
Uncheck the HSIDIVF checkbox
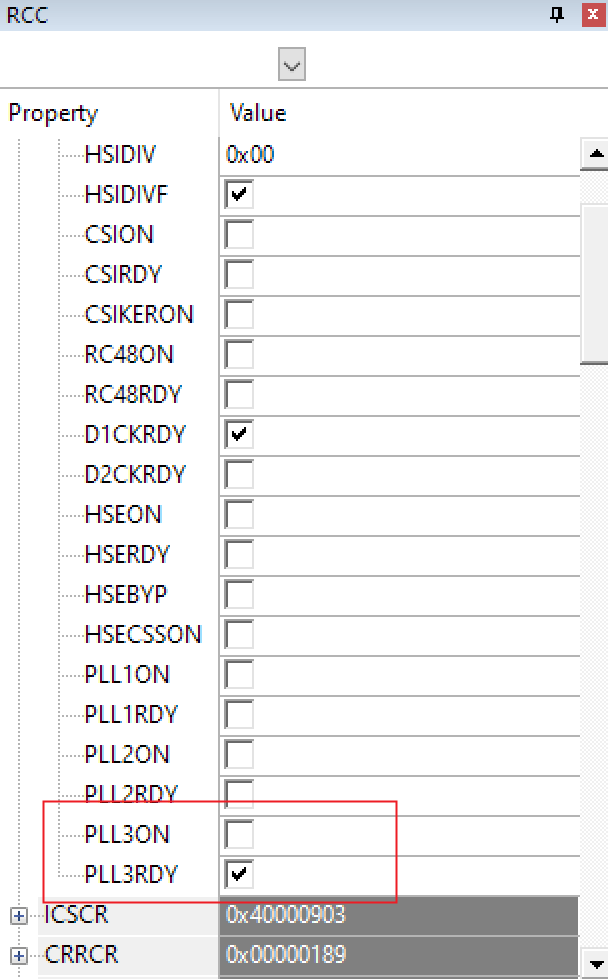[239, 194]
